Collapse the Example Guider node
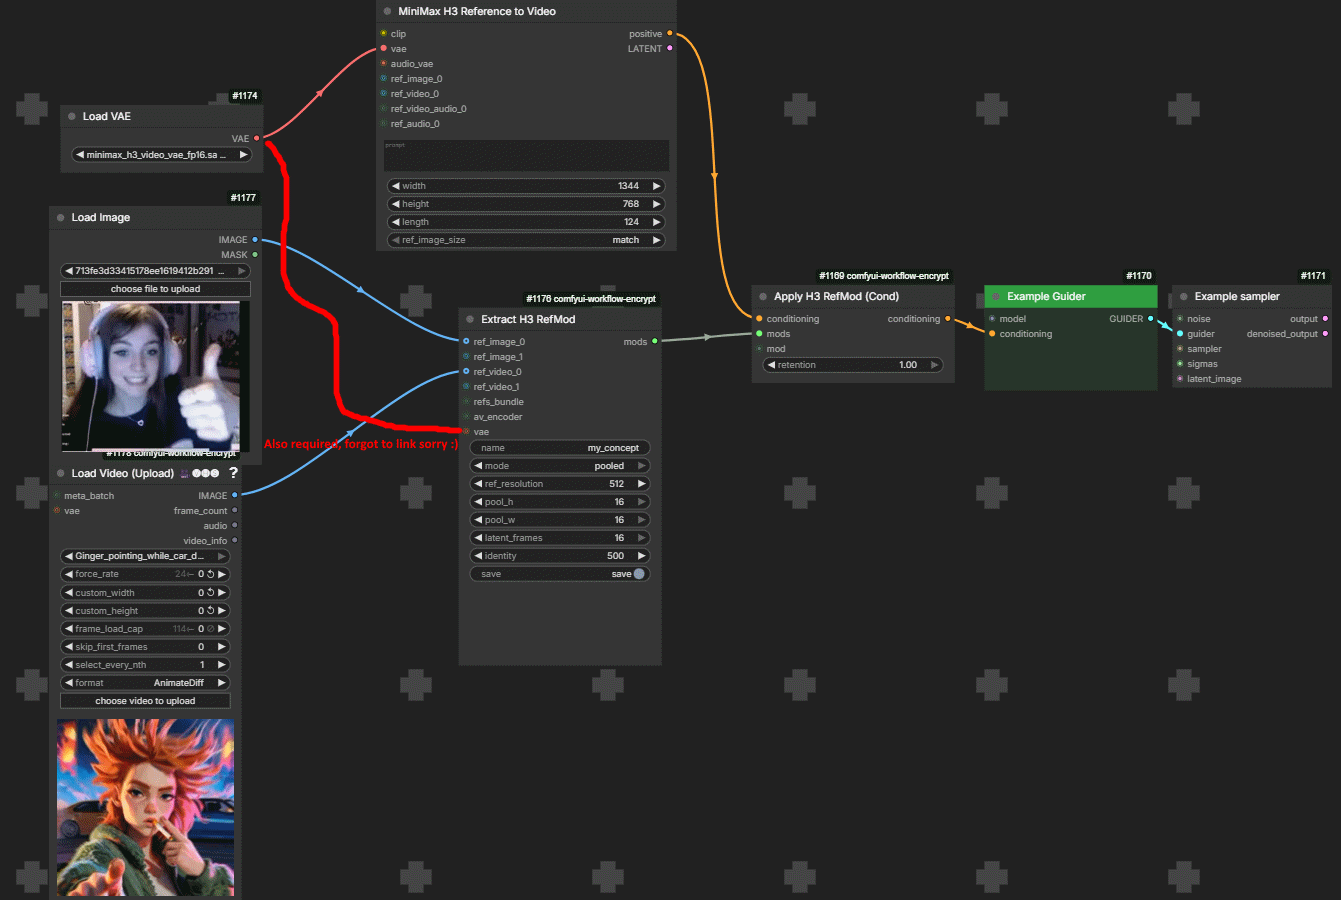1341x900 pixels. [996, 297]
